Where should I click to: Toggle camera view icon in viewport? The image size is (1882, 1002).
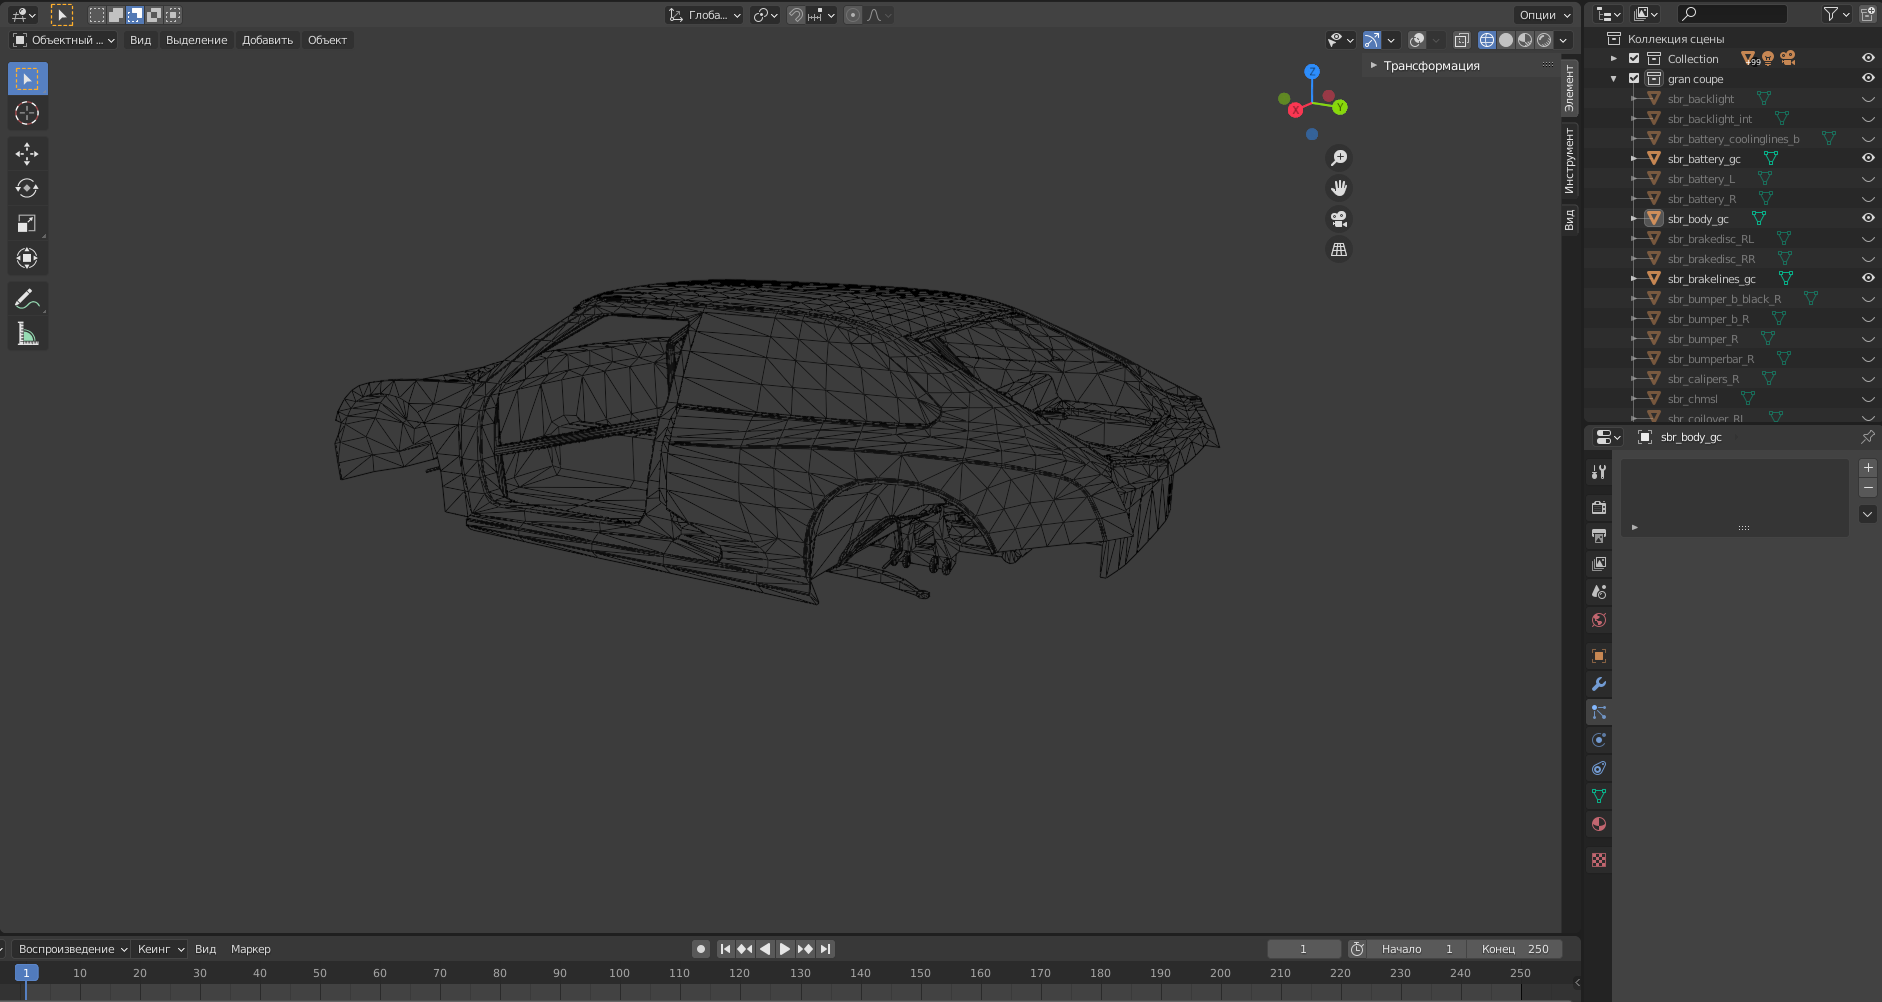click(1338, 219)
